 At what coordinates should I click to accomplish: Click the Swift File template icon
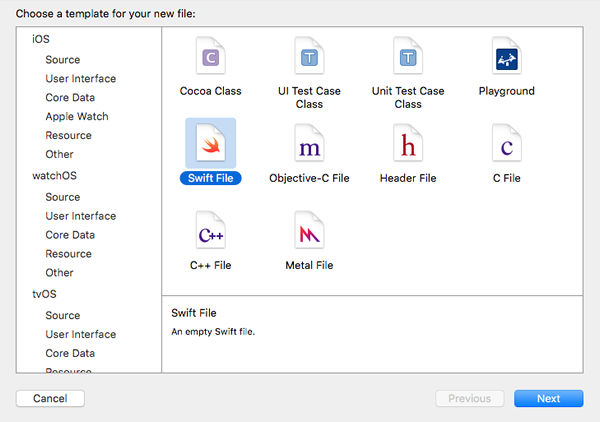[x=210, y=146]
